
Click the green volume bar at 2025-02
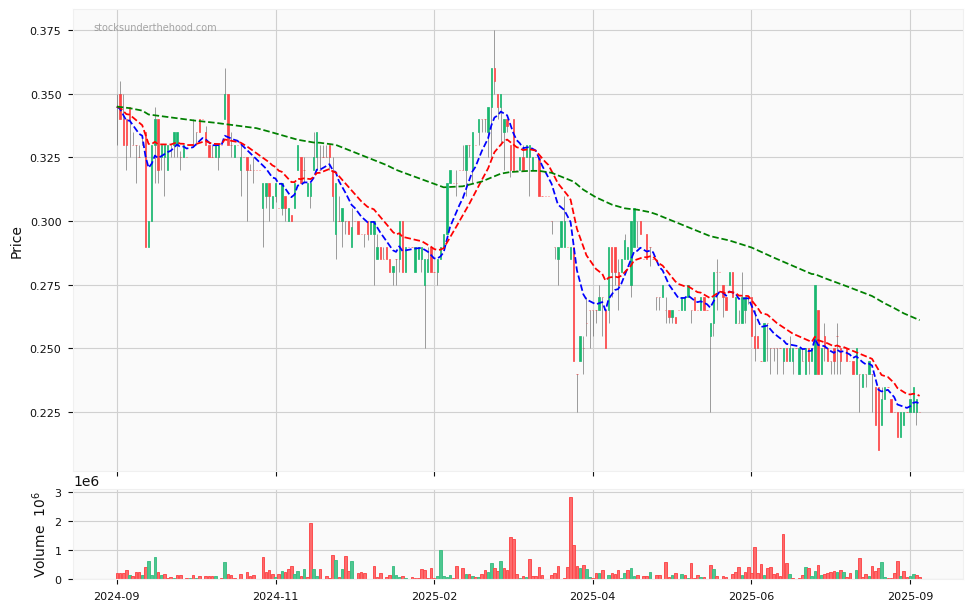pyautogui.click(x=441, y=564)
